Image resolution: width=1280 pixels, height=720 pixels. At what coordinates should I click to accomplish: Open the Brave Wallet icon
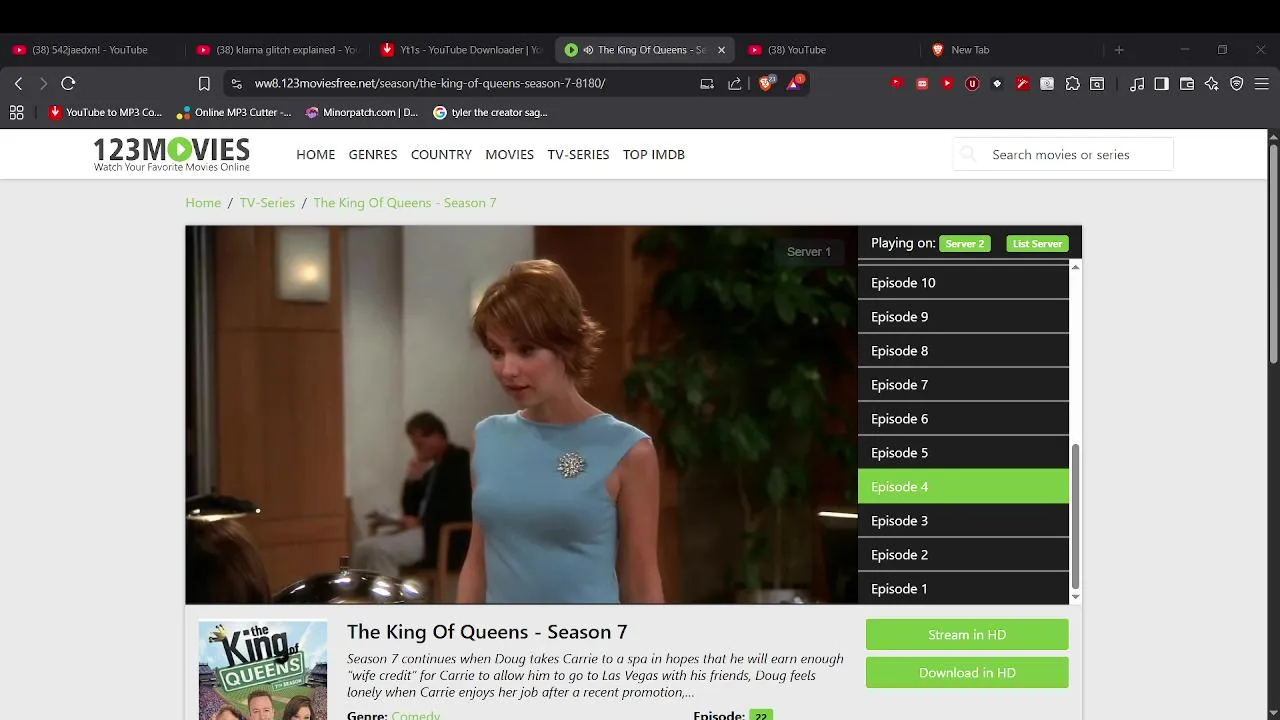tap(1187, 84)
